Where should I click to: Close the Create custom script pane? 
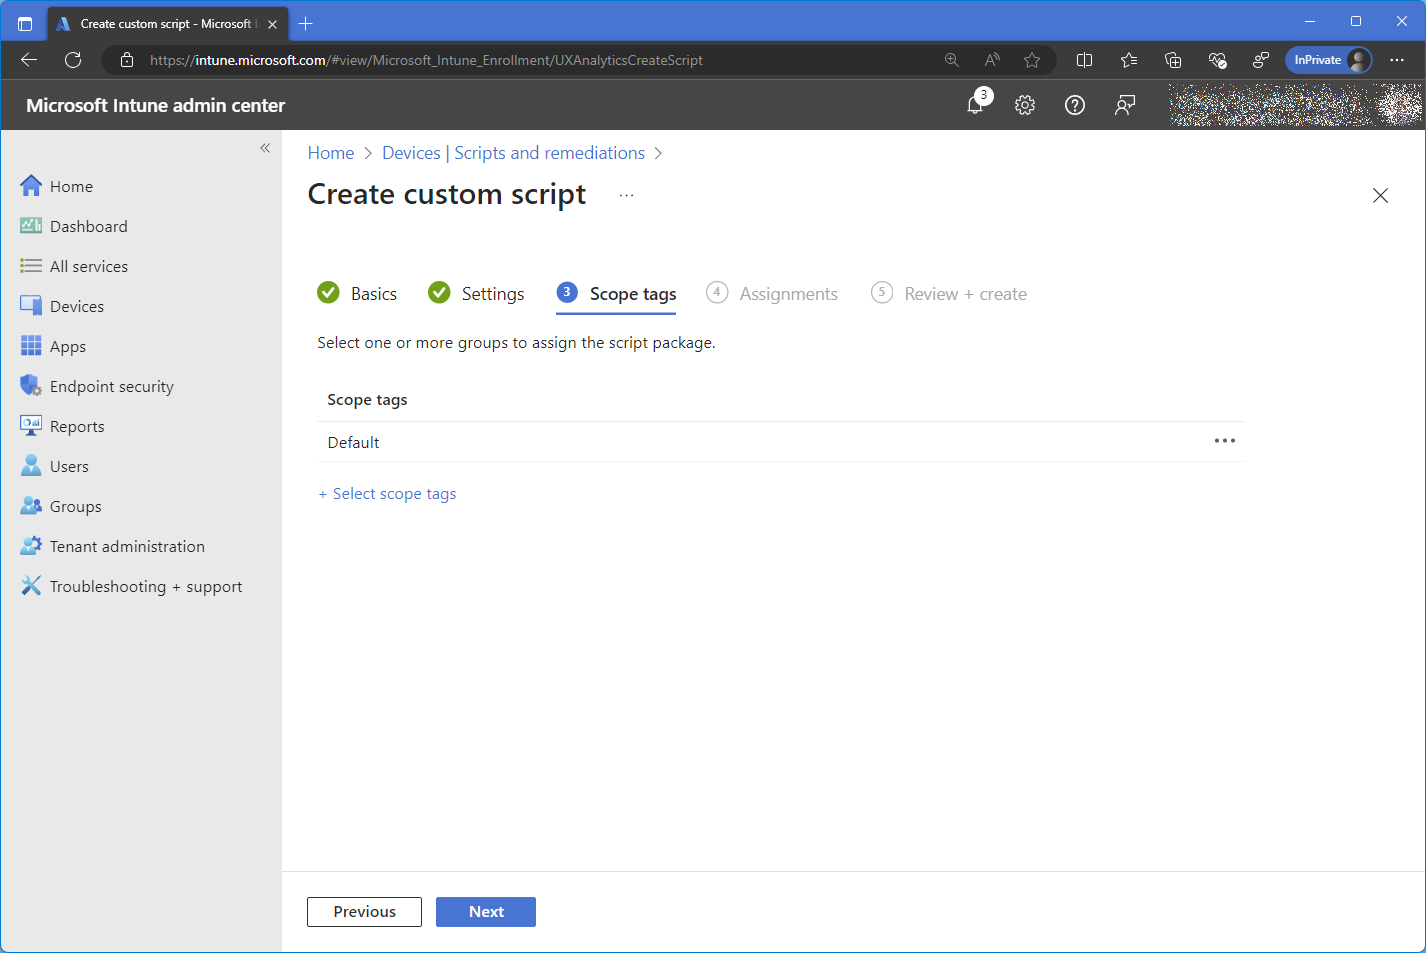point(1380,196)
